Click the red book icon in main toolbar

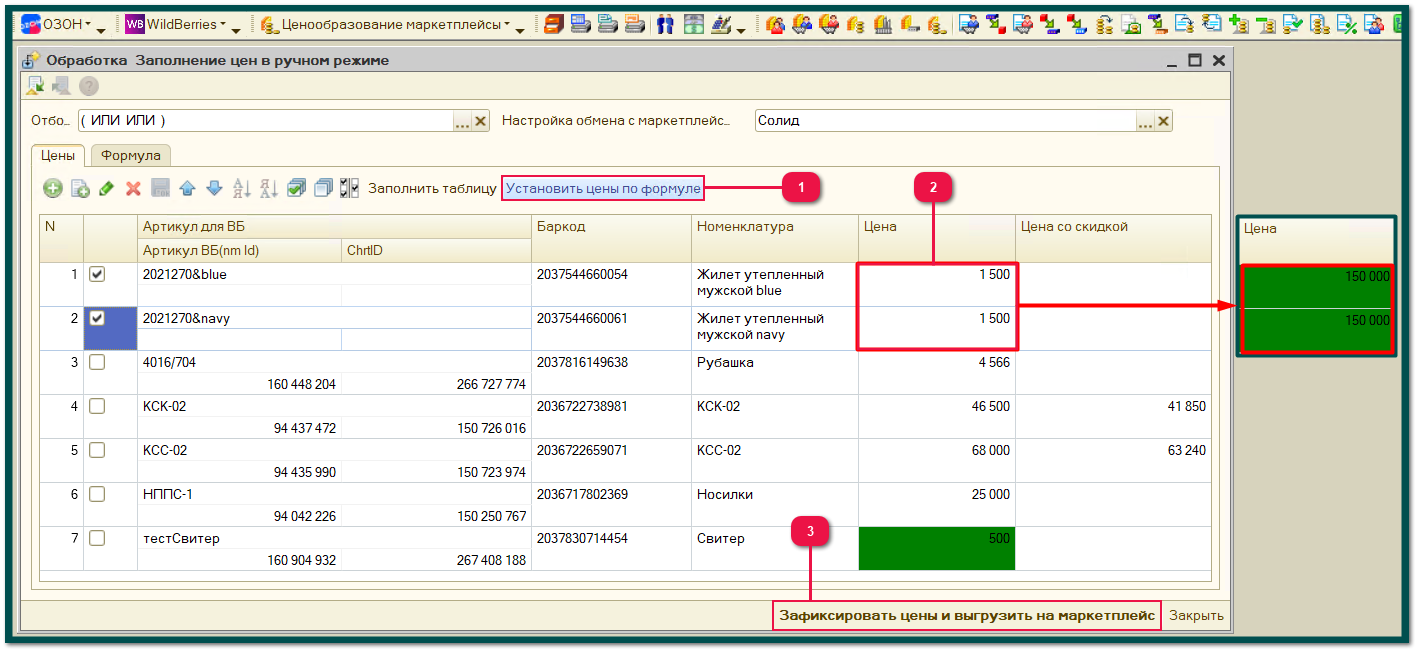tap(555, 23)
